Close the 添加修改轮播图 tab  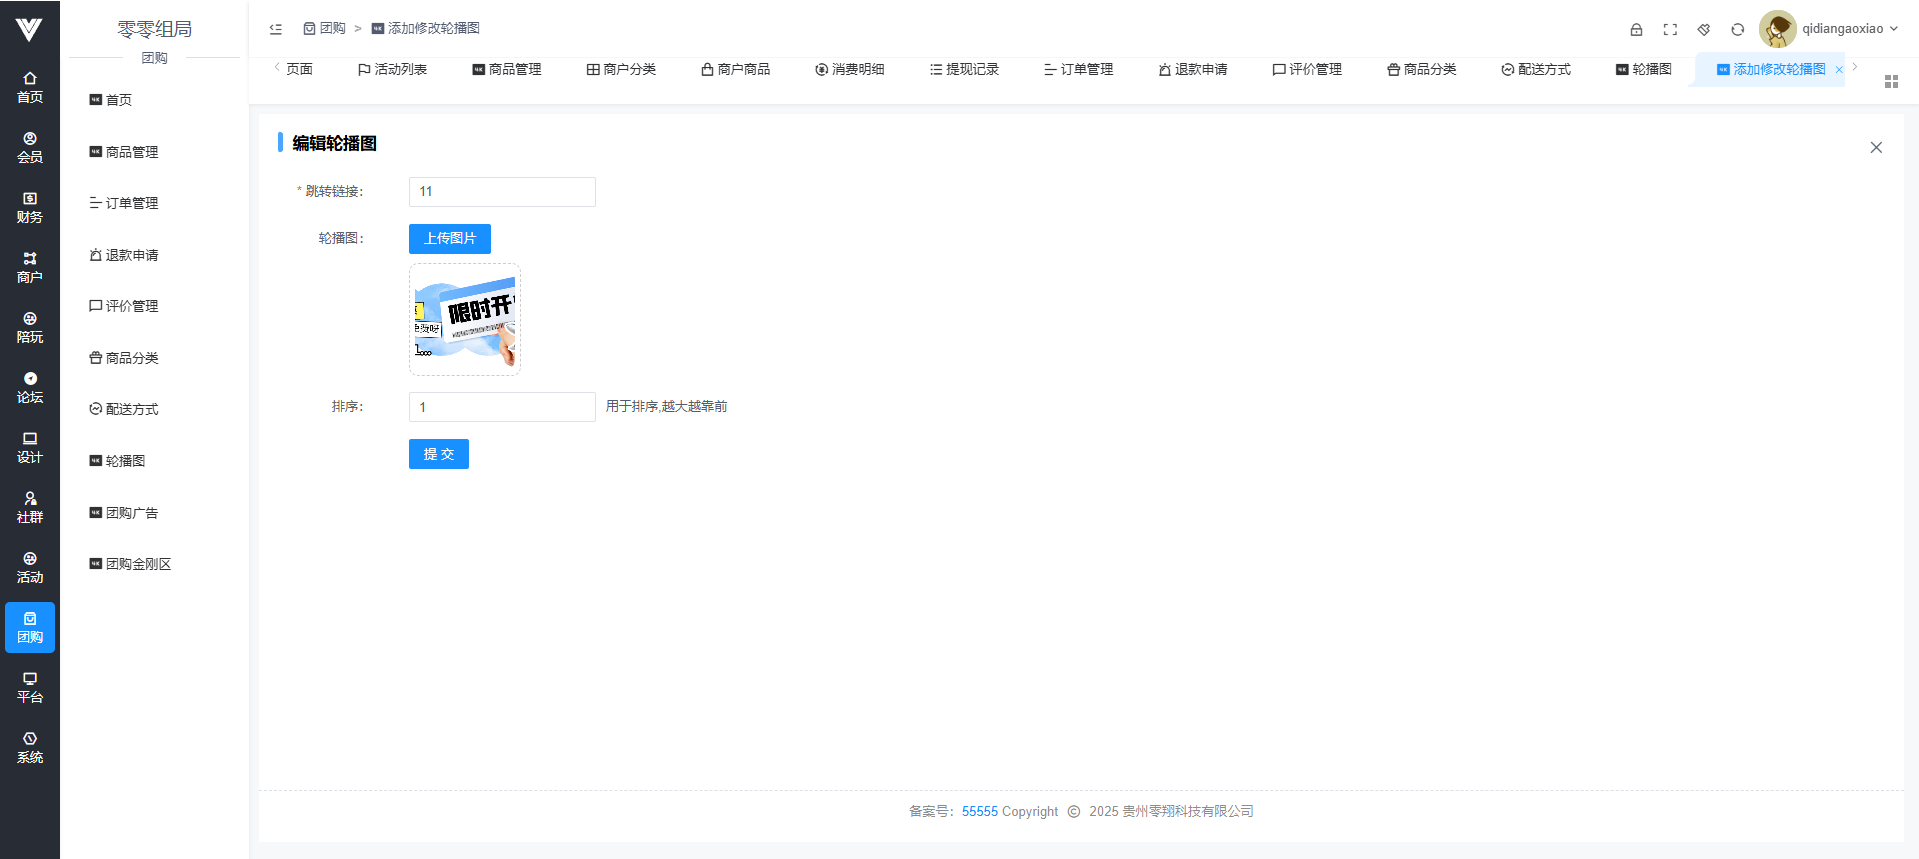[1839, 70]
